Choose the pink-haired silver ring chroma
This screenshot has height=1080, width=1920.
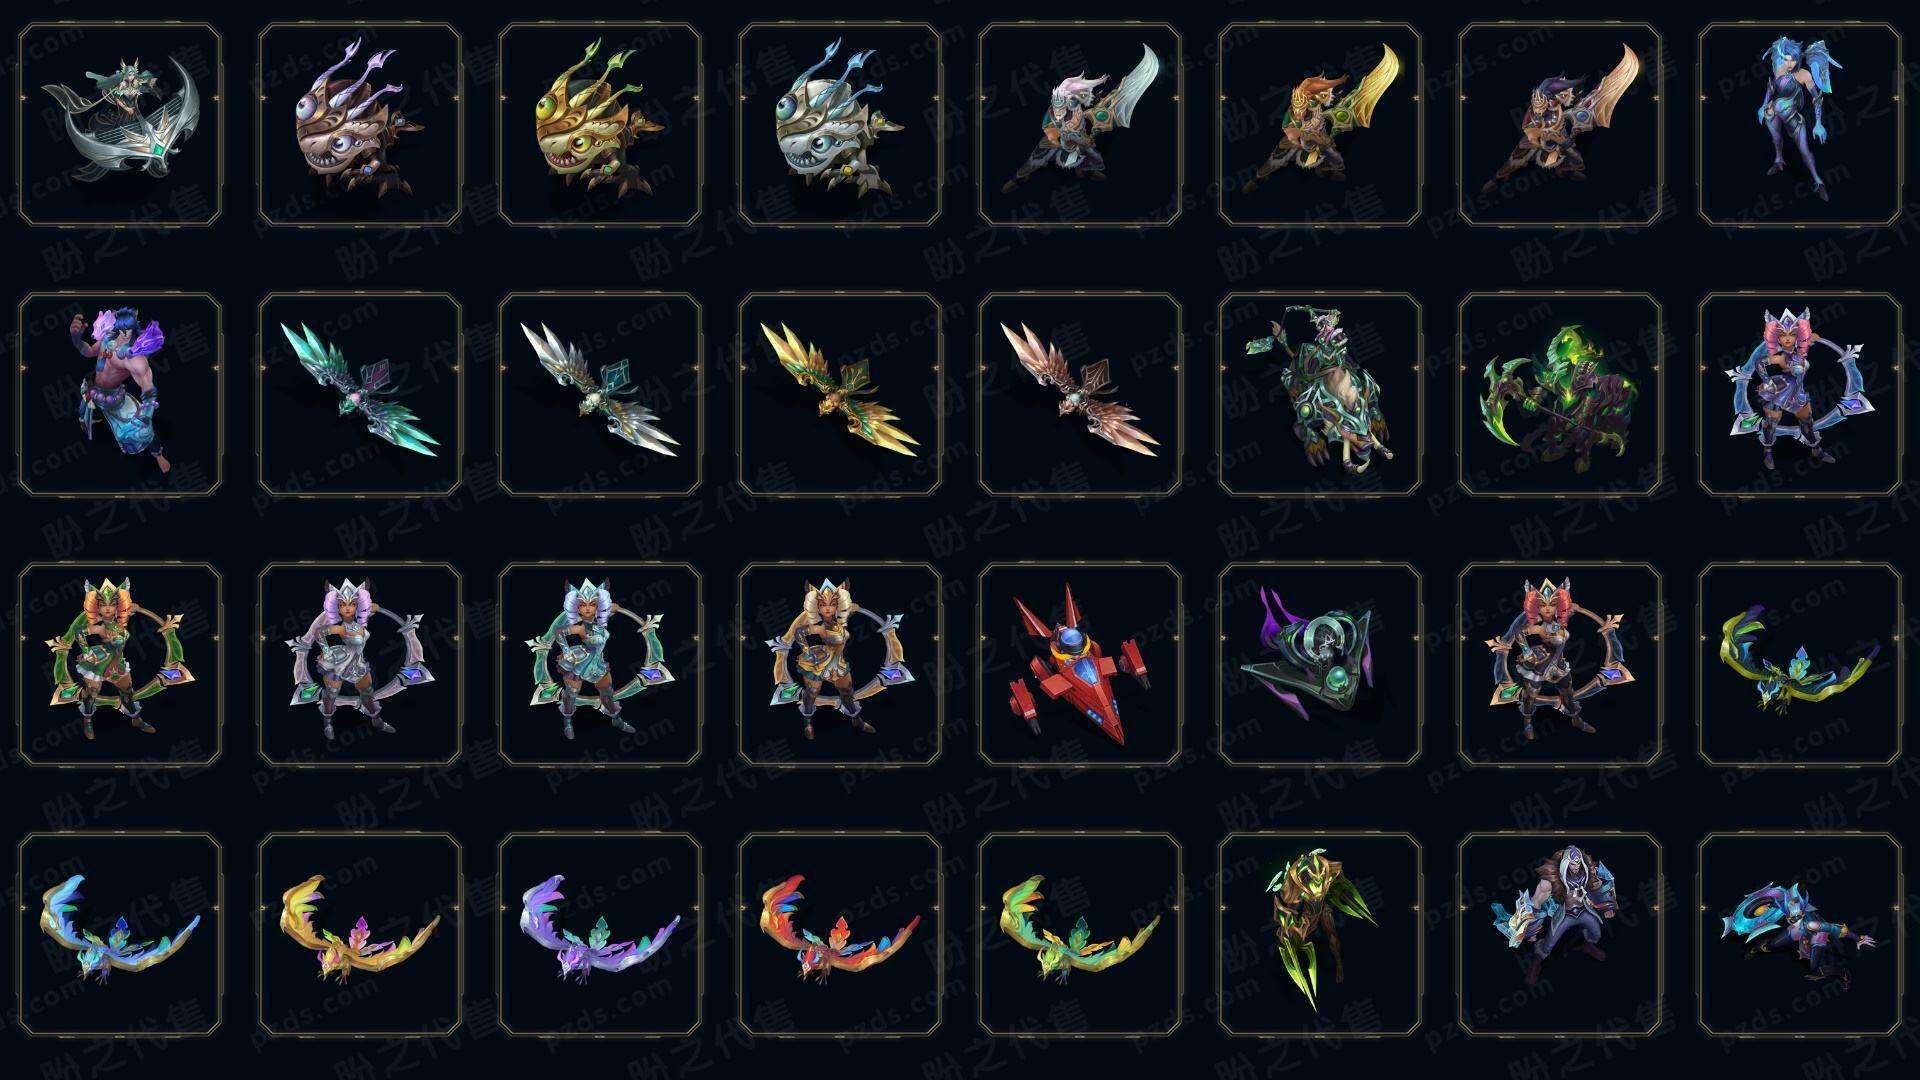point(360,664)
